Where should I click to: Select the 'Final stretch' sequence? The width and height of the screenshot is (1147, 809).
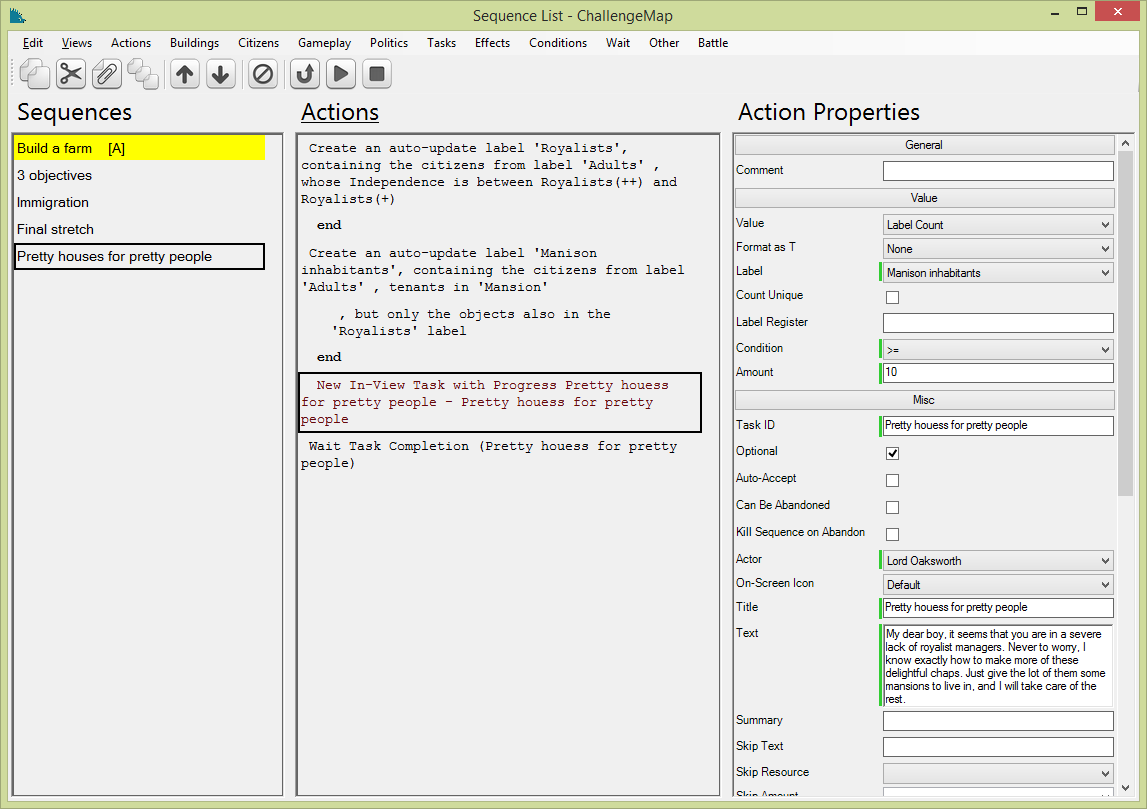coord(139,230)
